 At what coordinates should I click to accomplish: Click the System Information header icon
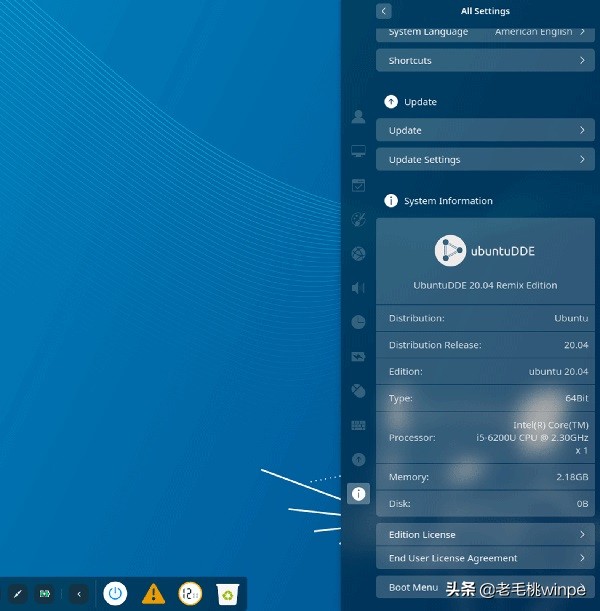pyautogui.click(x=391, y=201)
